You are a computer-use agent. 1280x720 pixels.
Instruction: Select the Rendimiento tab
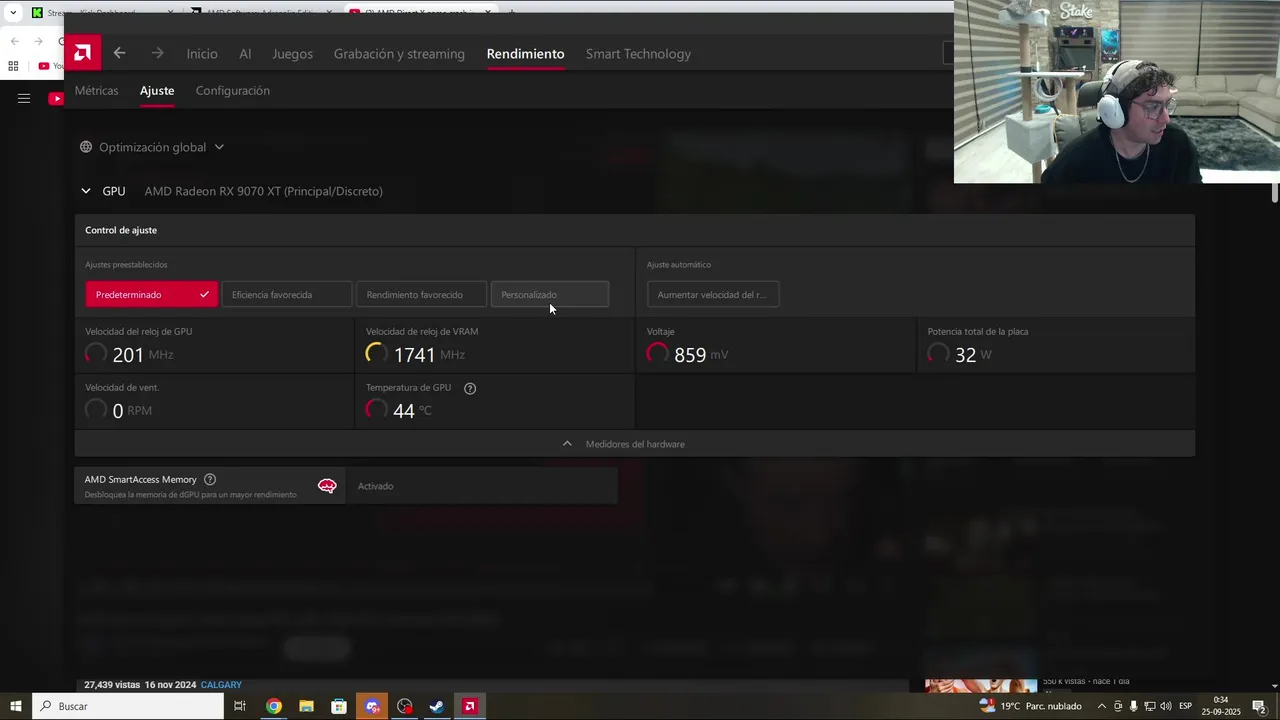525,54
